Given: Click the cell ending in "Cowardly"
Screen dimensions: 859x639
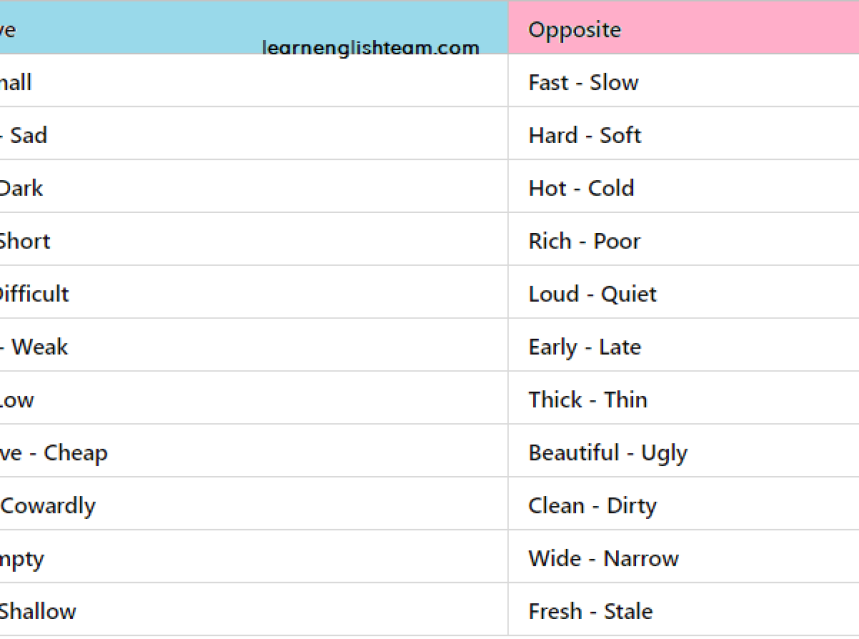Looking at the screenshot, I should pos(48,506).
